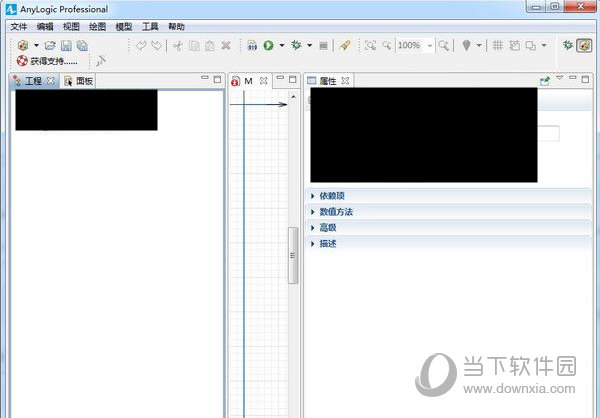
Task: Click the Delete X icon
Action: pos(226,46)
